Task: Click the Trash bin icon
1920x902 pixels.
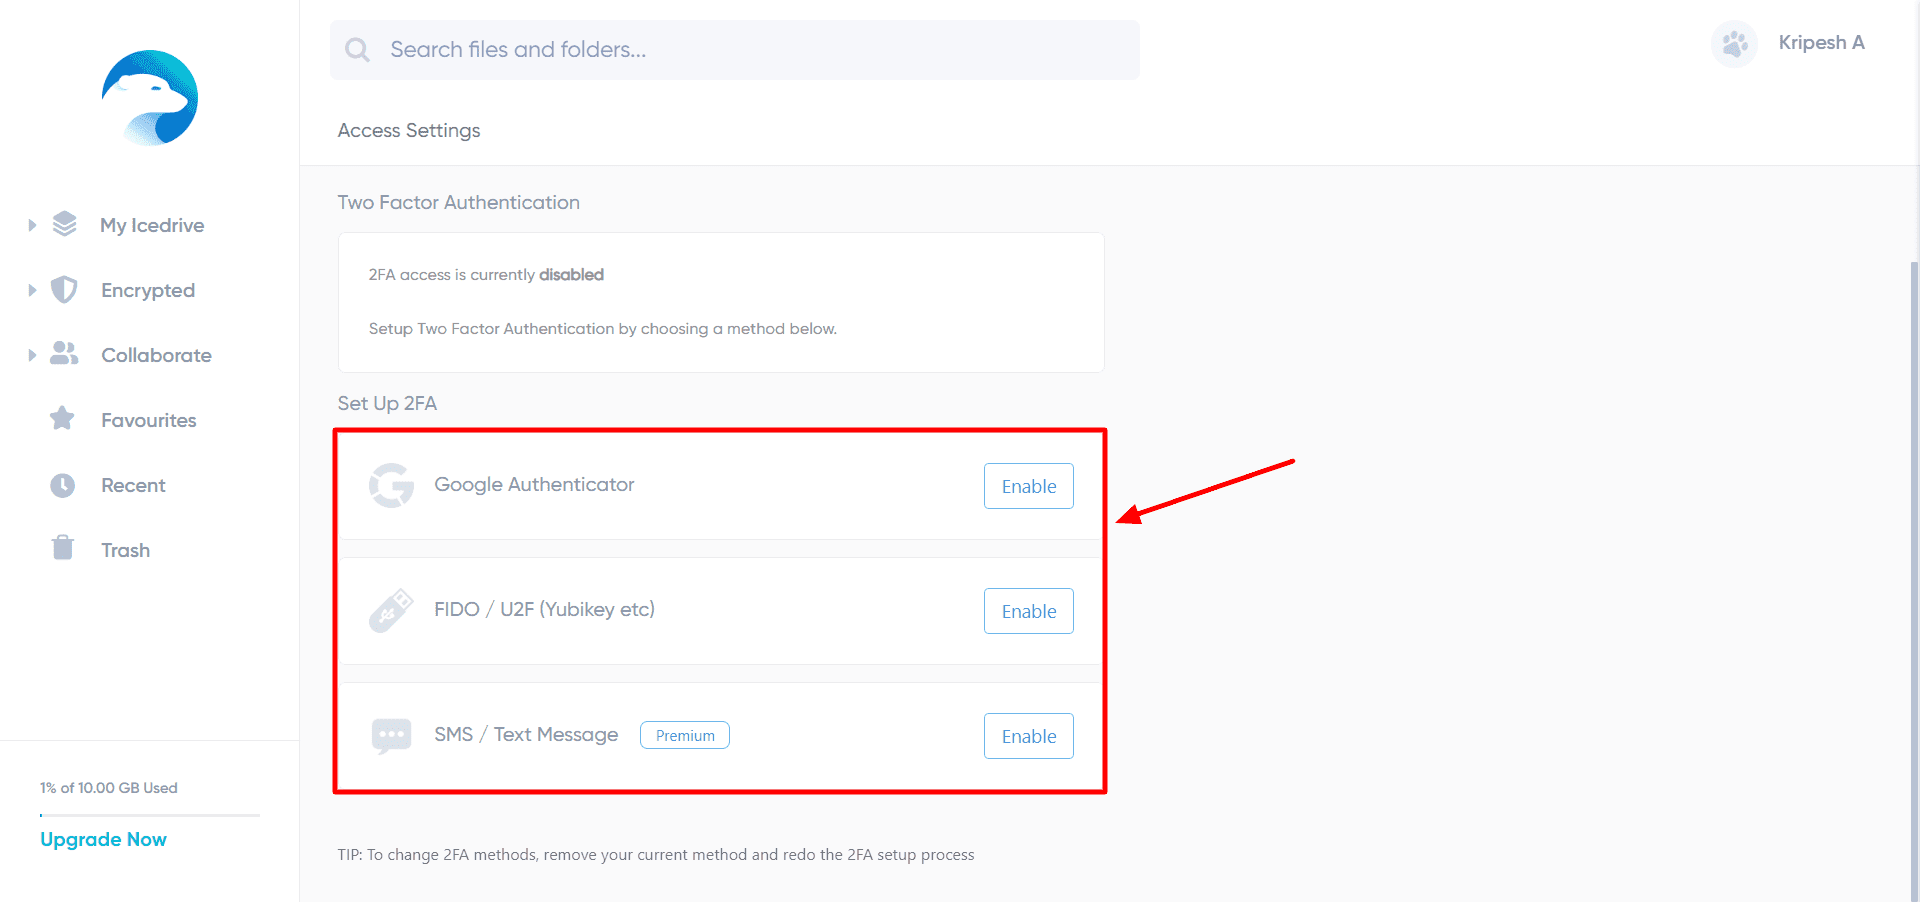Action: pos(63,548)
